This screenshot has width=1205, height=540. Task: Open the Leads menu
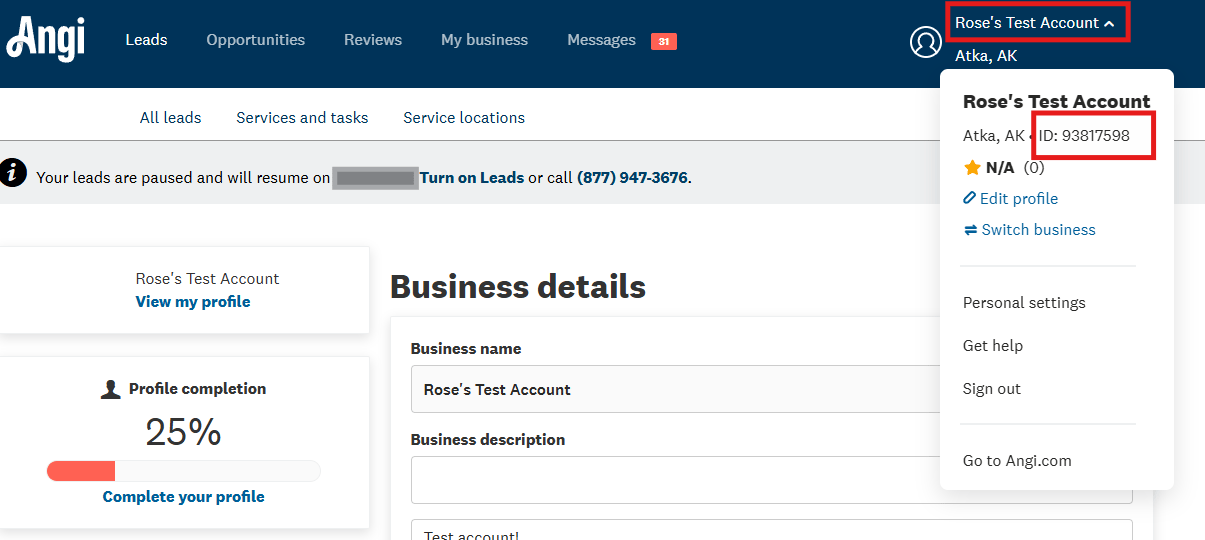point(146,40)
